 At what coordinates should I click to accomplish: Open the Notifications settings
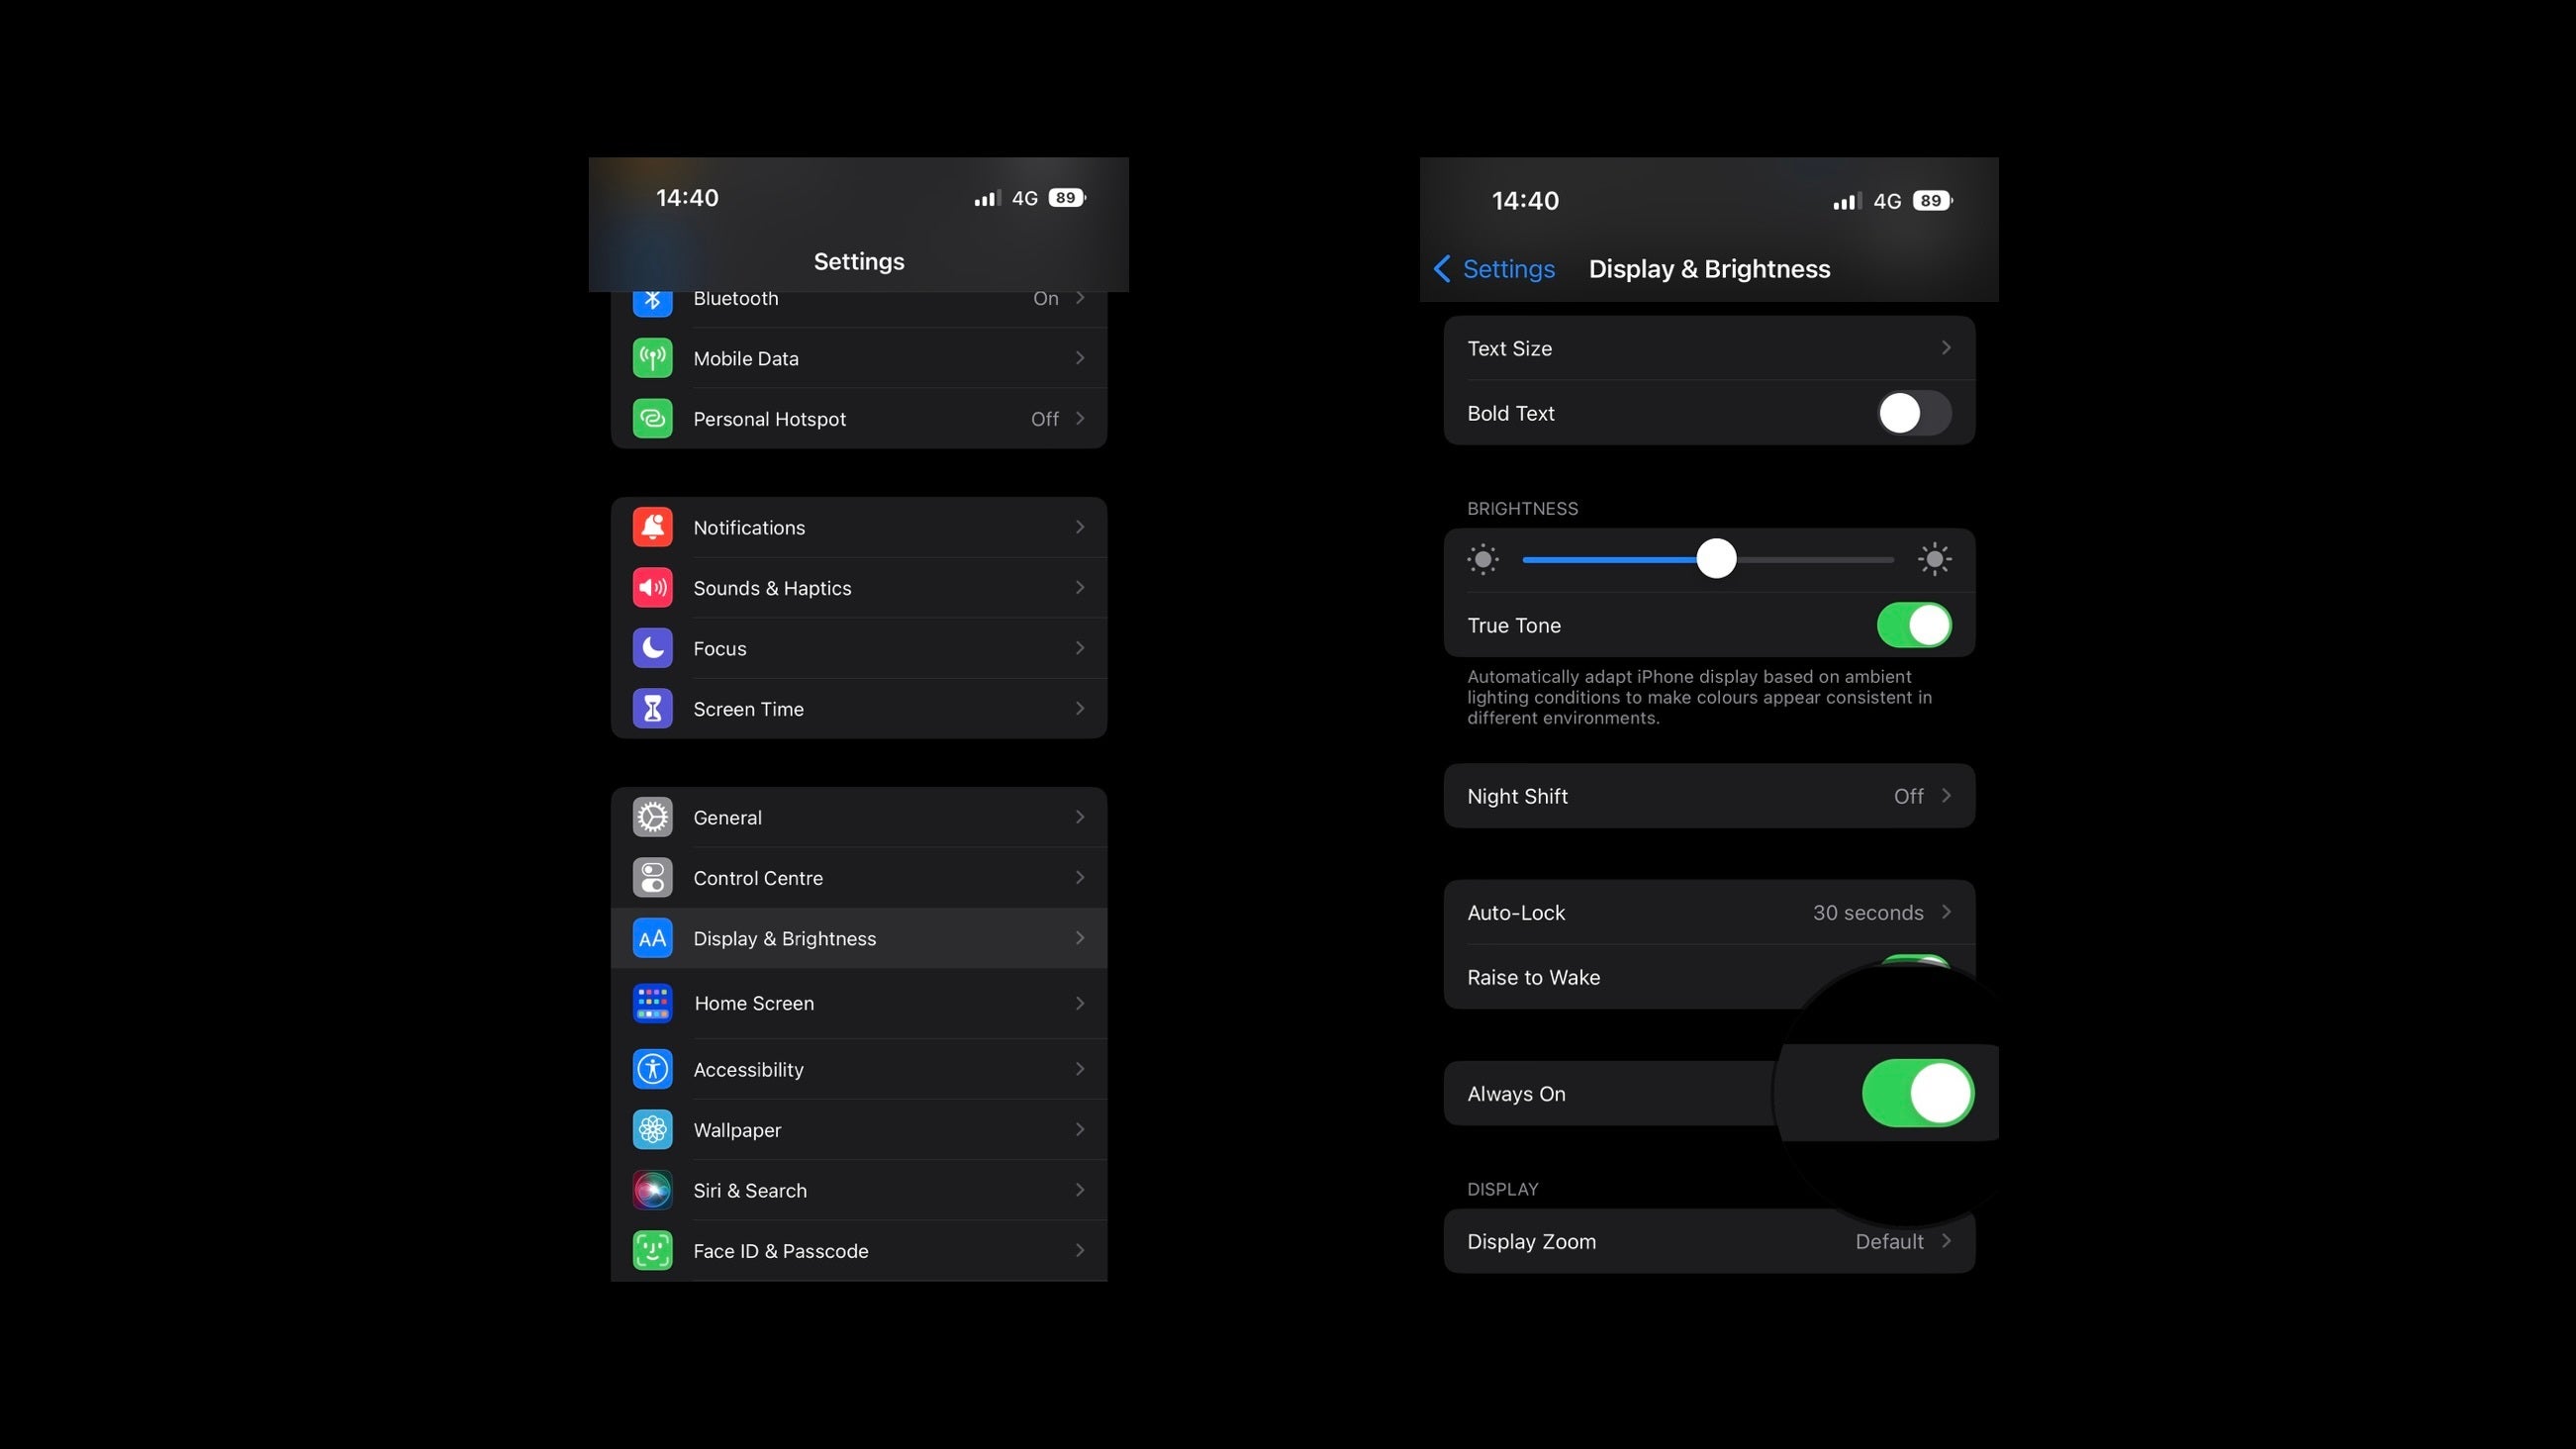(x=858, y=528)
